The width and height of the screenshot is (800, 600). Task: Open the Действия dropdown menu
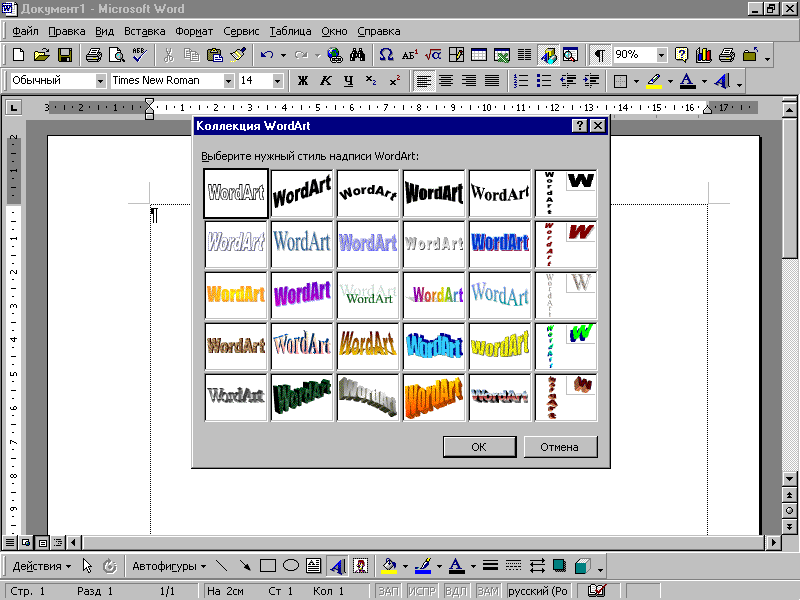tap(41, 566)
